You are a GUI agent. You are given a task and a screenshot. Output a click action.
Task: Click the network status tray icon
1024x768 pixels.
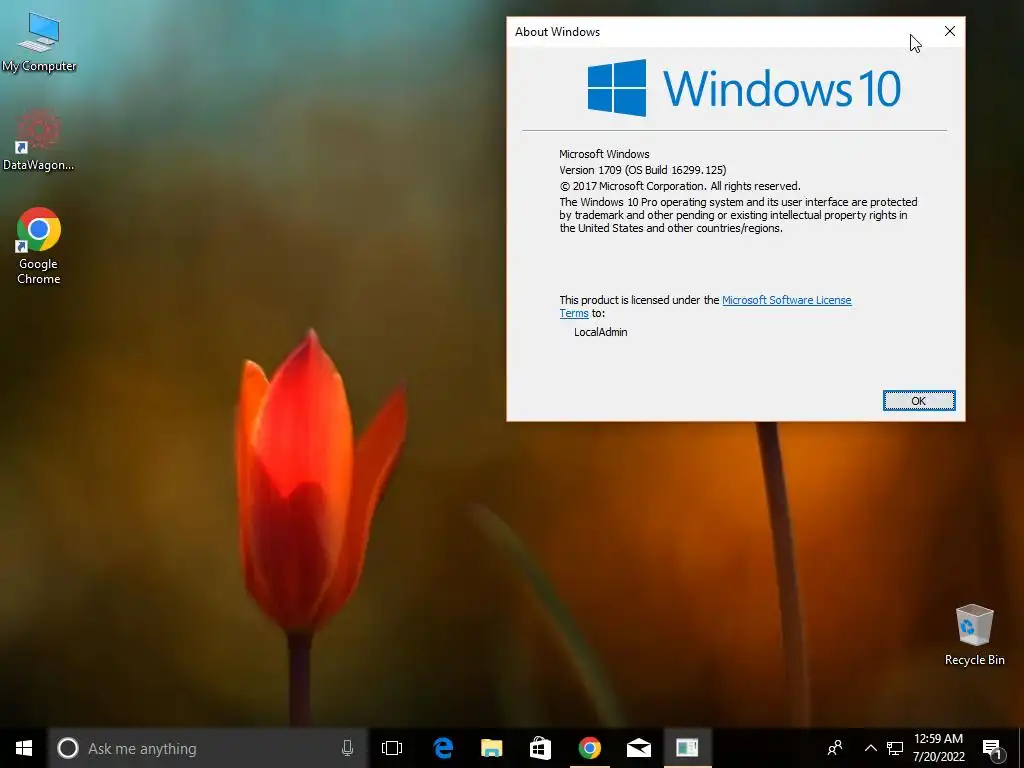[x=895, y=748]
